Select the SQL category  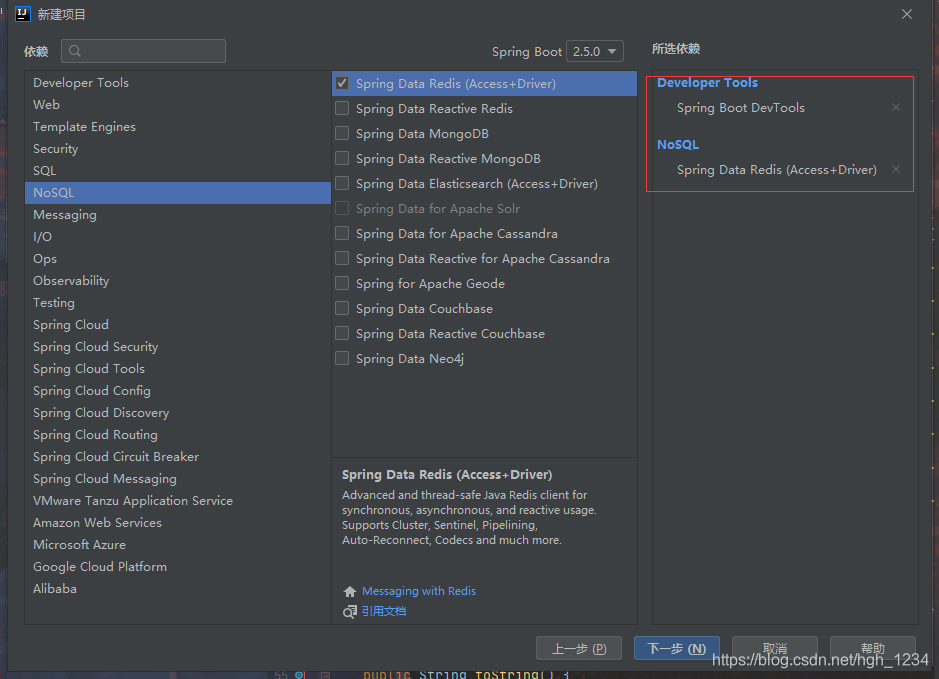(x=178, y=171)
